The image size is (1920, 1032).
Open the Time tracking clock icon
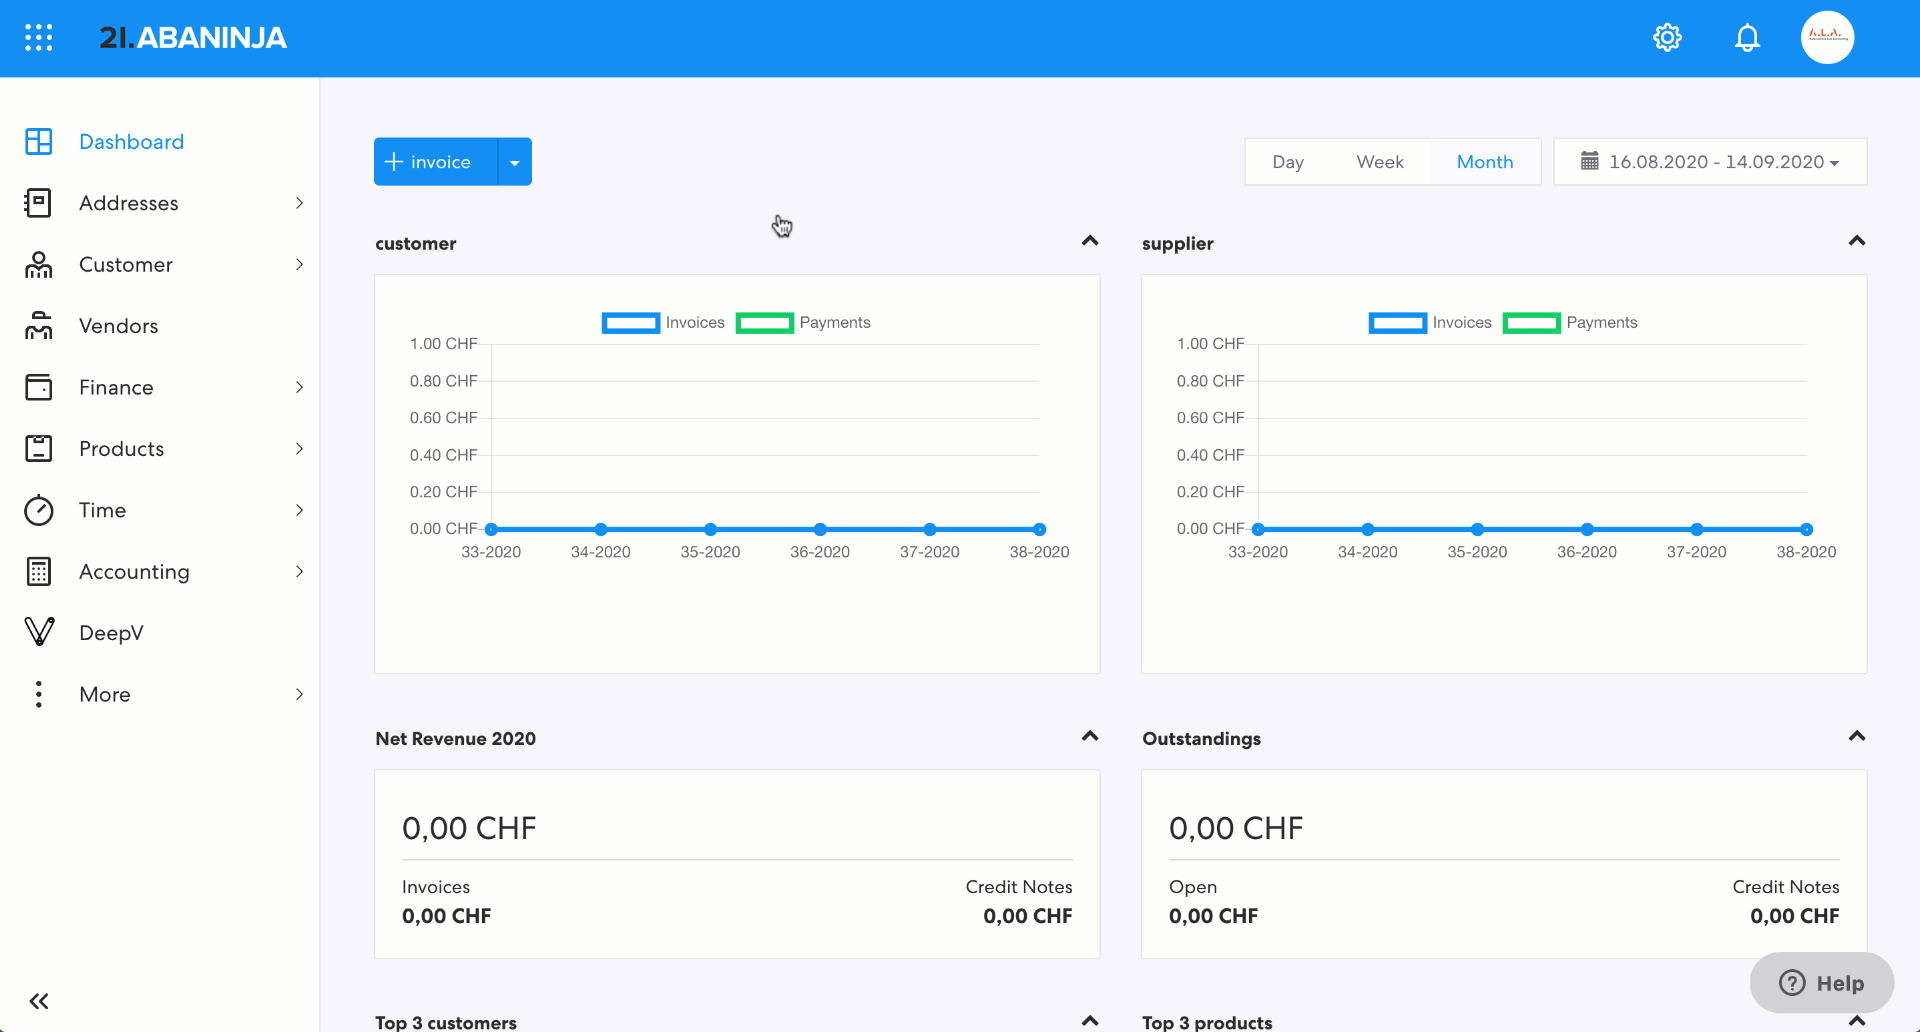[38, 510]
